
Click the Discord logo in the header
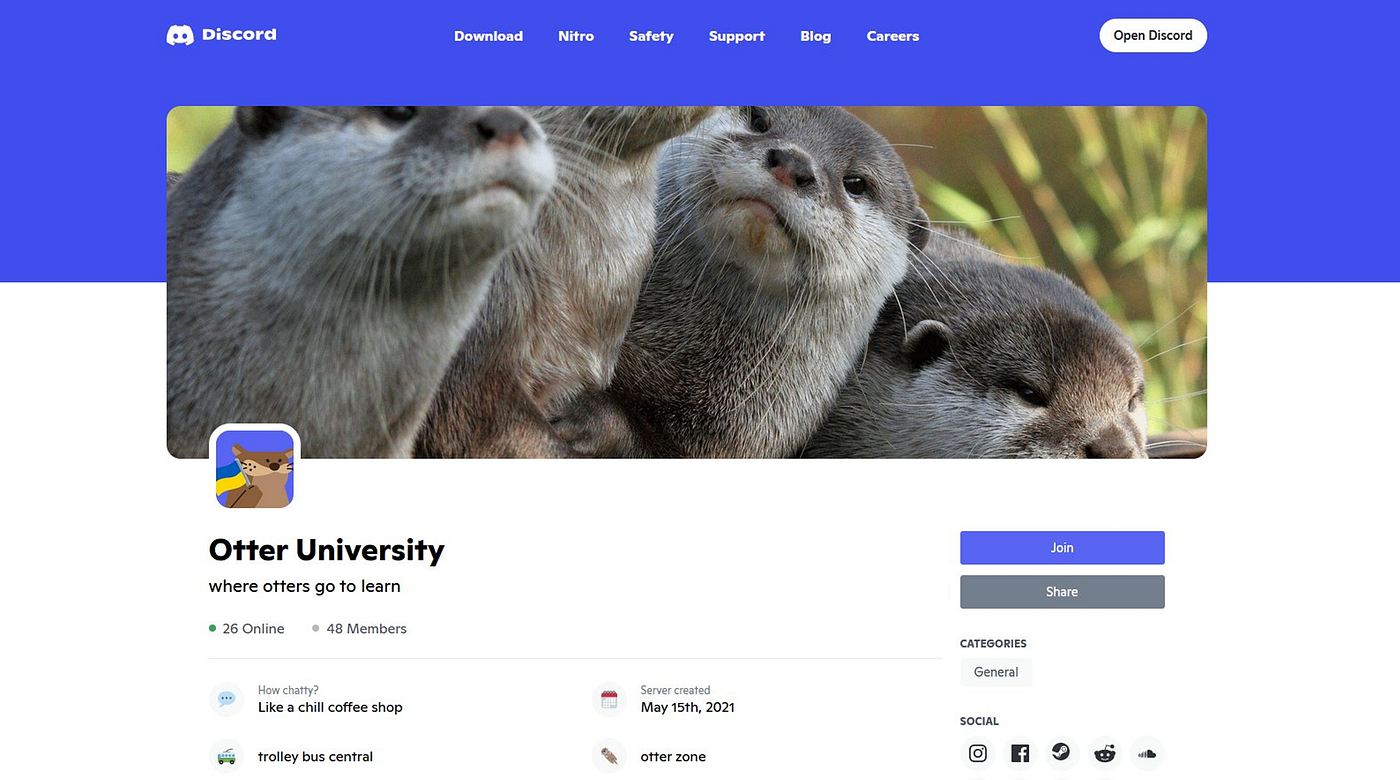click(x=221, y=35)
